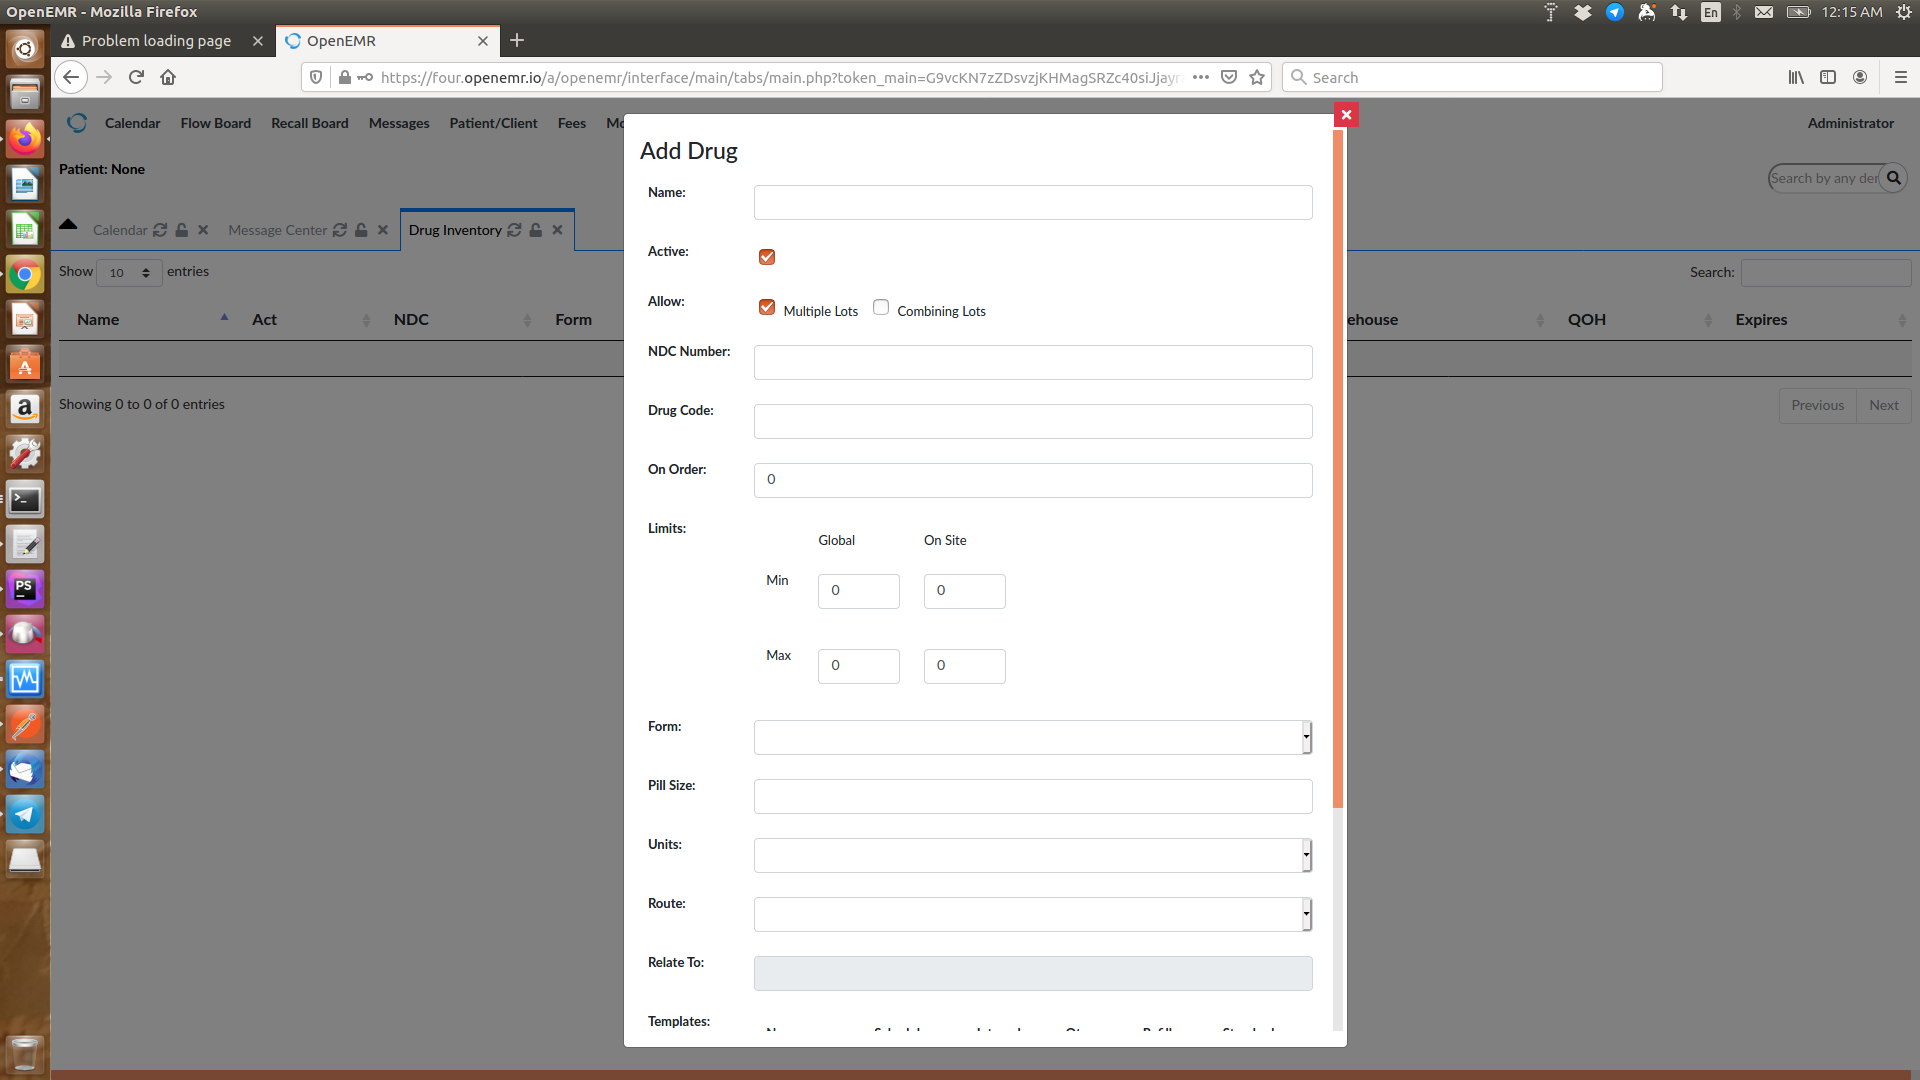Bookmark this page with the star icon
The image size is (1920, 1080).
[x=1257, y=77]
